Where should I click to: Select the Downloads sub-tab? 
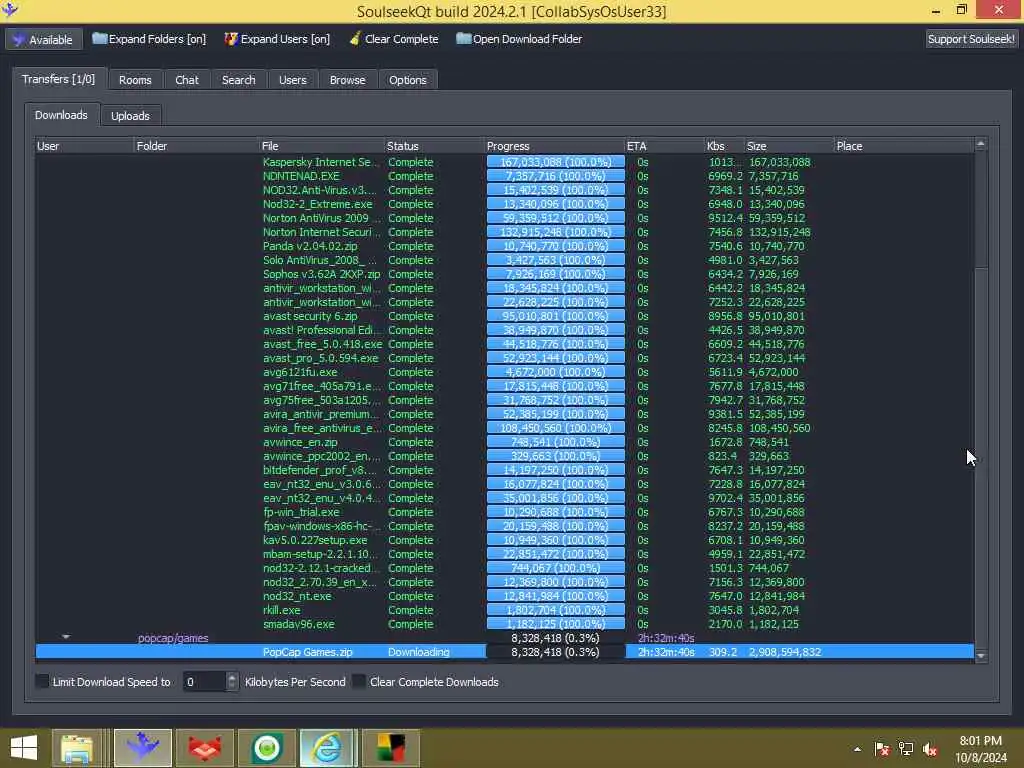(x=61, y=115)
